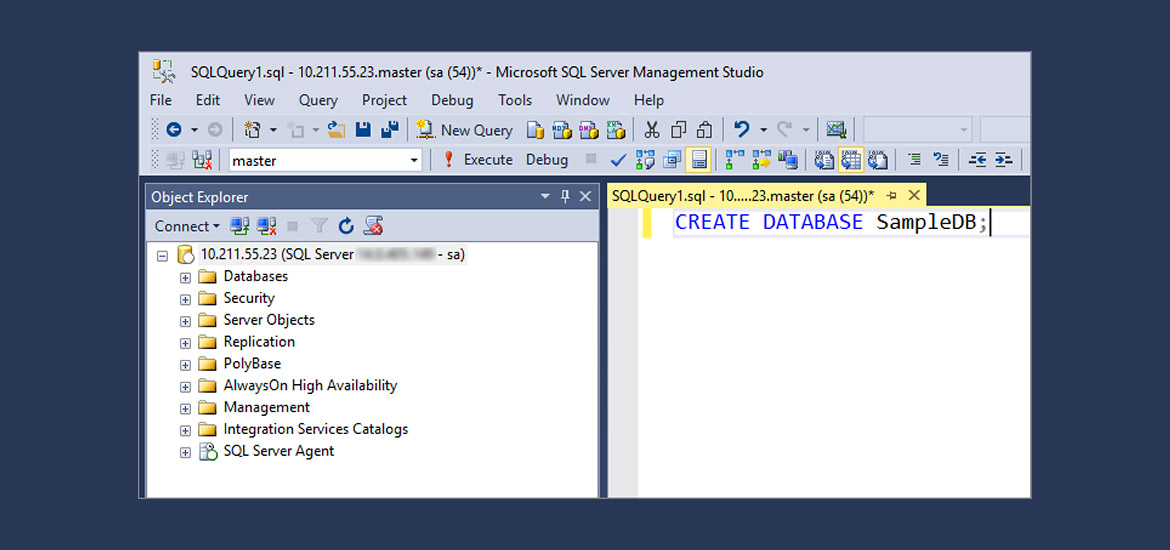Click the icon right of Refresh in Object Explorer
This screenshot has height=550, width=1170.
[x=373, y=225]
